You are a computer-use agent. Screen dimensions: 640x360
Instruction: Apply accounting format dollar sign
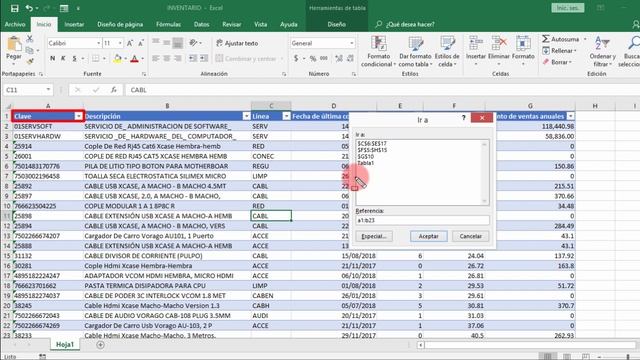point(296,59)
